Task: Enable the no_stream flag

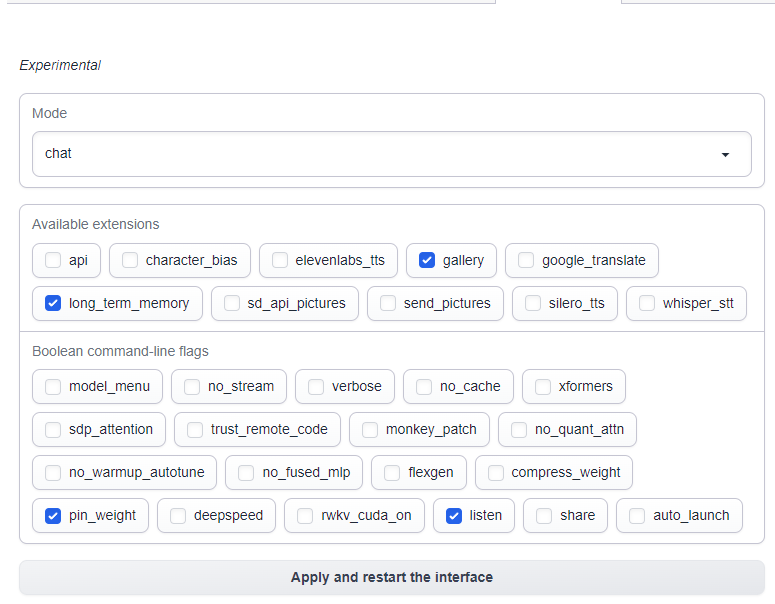Action: pyautogui.click(x=192, y=386)
